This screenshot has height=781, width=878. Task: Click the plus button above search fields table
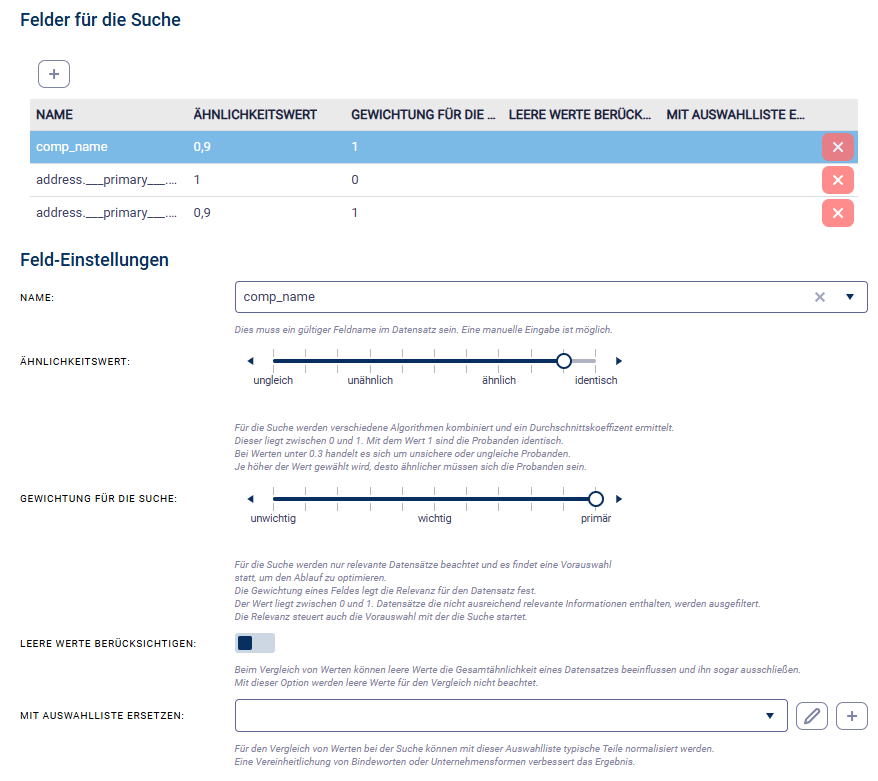coord(54,74)
